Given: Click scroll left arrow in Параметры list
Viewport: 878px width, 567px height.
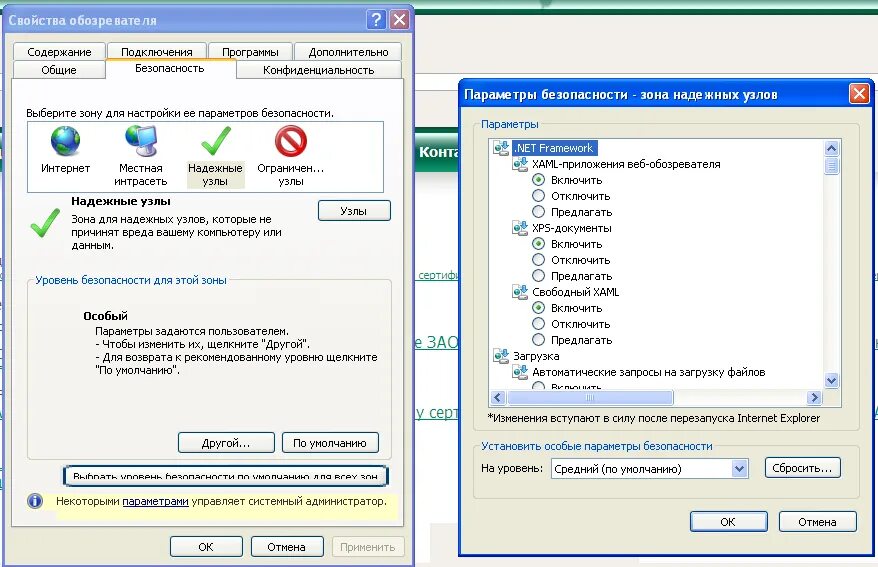Looking at the screenshot, I should pyautogui.click(x=498, y=397).
